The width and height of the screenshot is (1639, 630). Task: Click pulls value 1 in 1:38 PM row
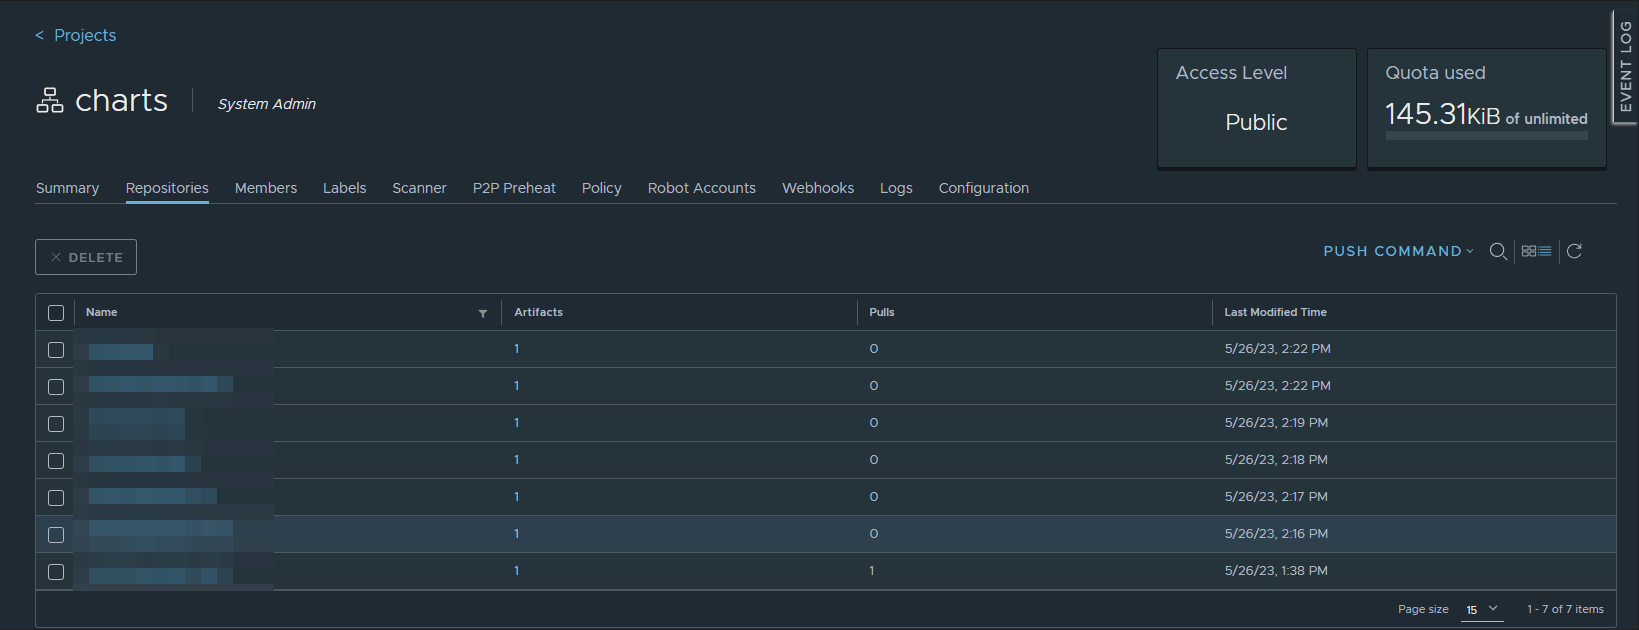(x=872, y=571)
